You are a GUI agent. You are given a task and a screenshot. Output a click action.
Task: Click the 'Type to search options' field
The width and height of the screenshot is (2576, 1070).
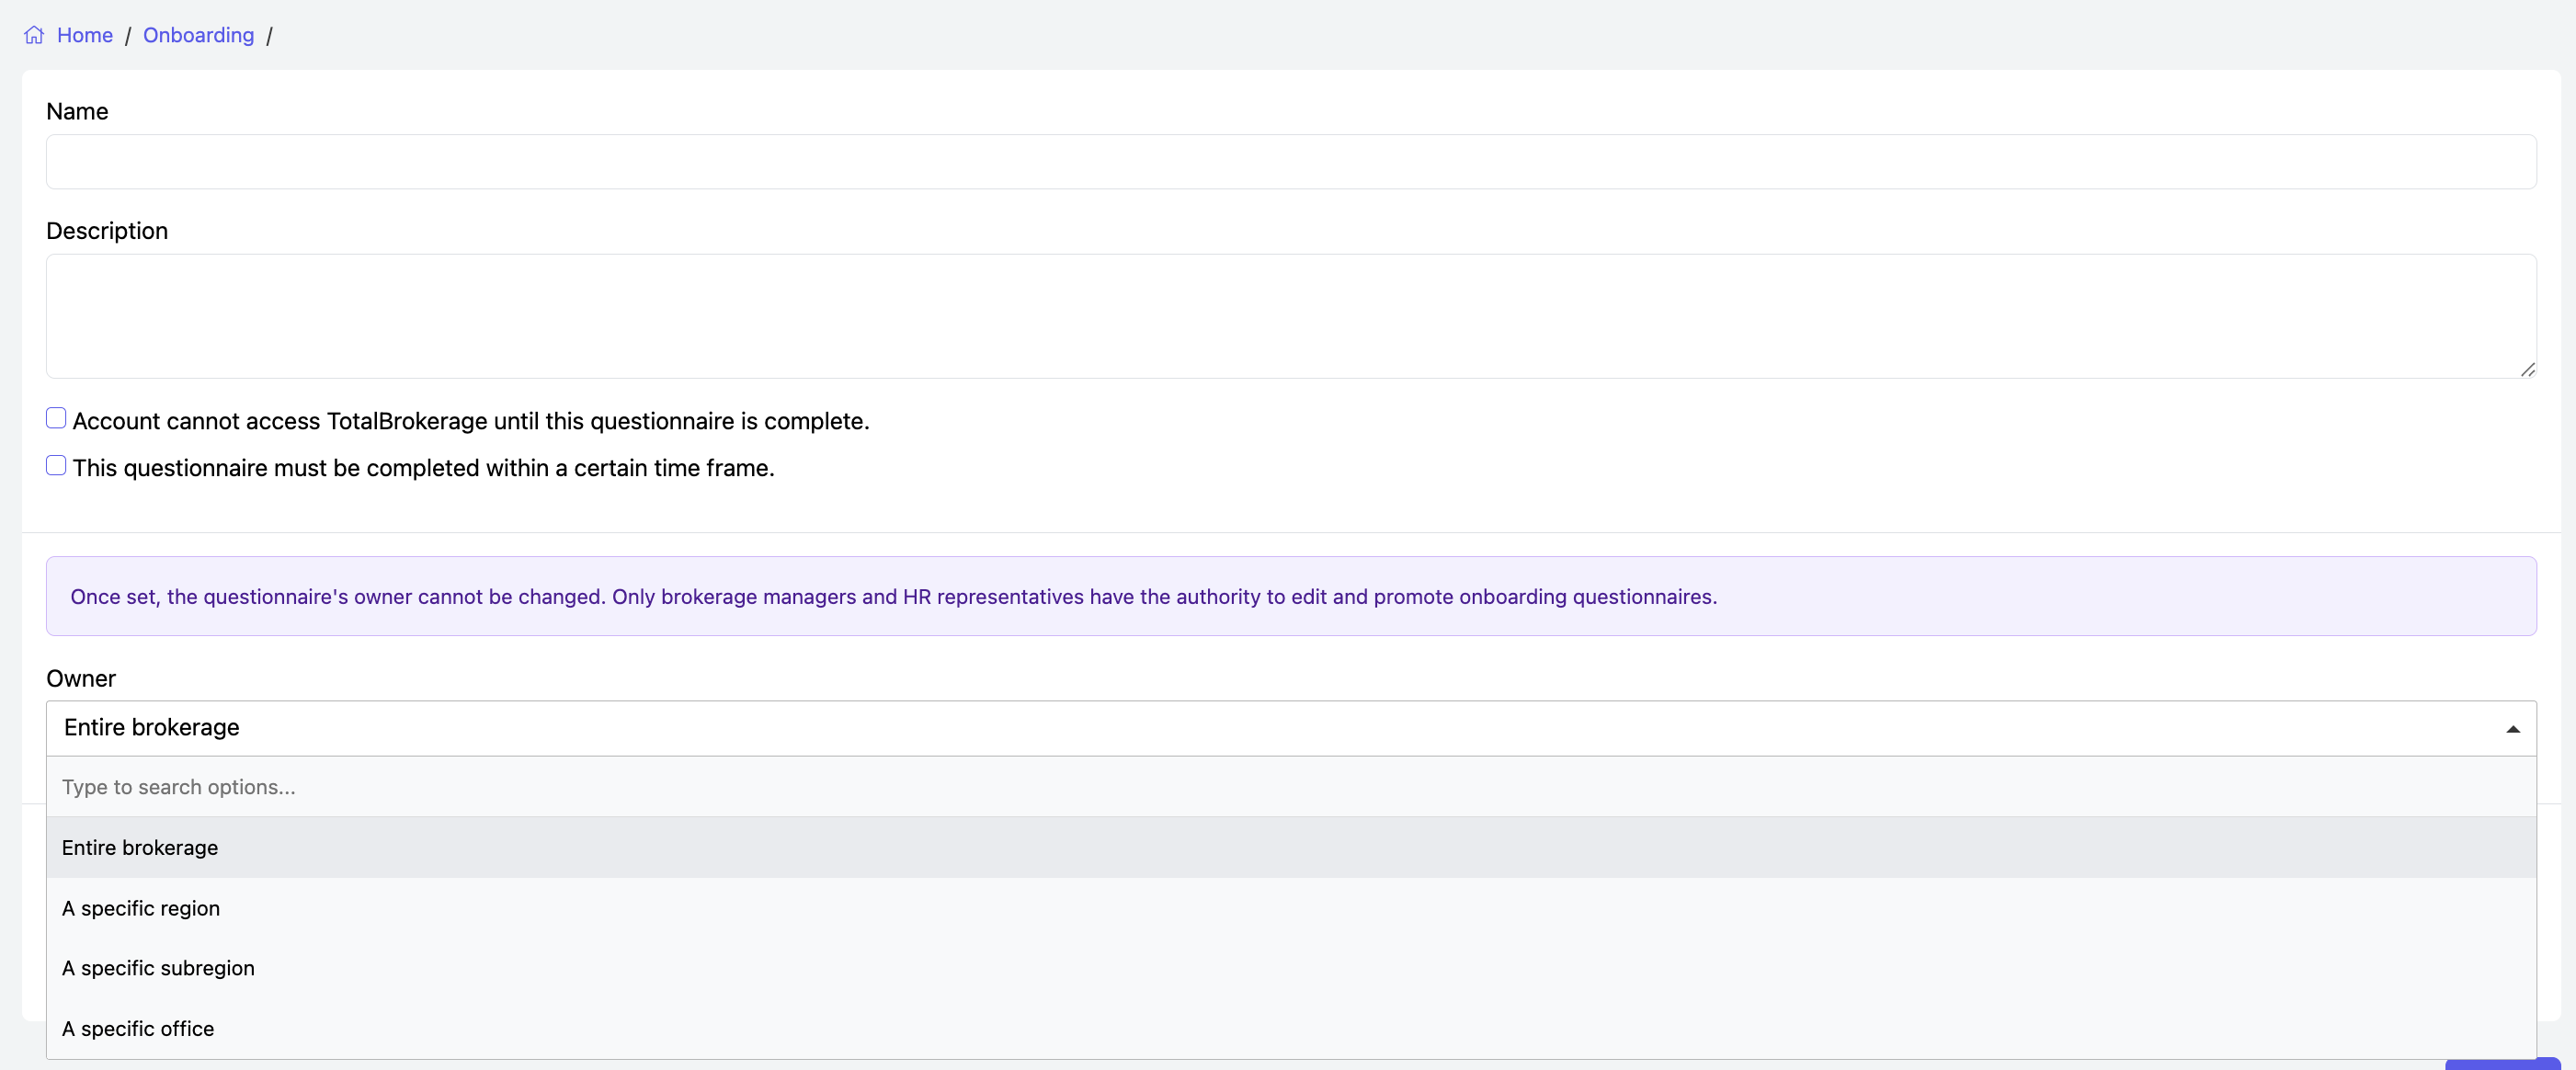point(1290,787)
